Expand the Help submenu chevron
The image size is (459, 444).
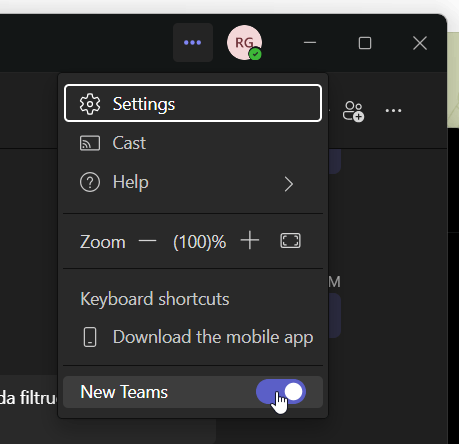(289, 184)
